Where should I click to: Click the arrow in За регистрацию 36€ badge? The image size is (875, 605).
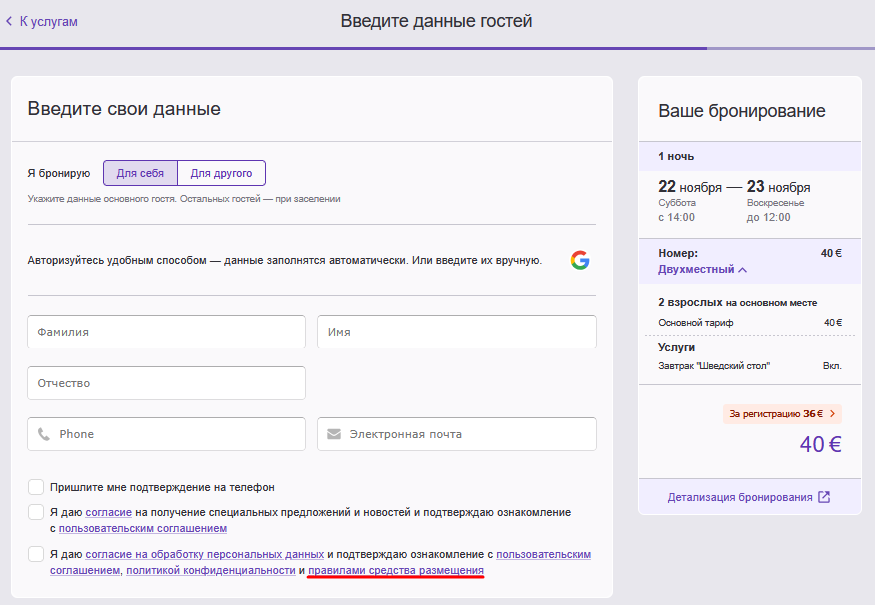pos(832,413)
